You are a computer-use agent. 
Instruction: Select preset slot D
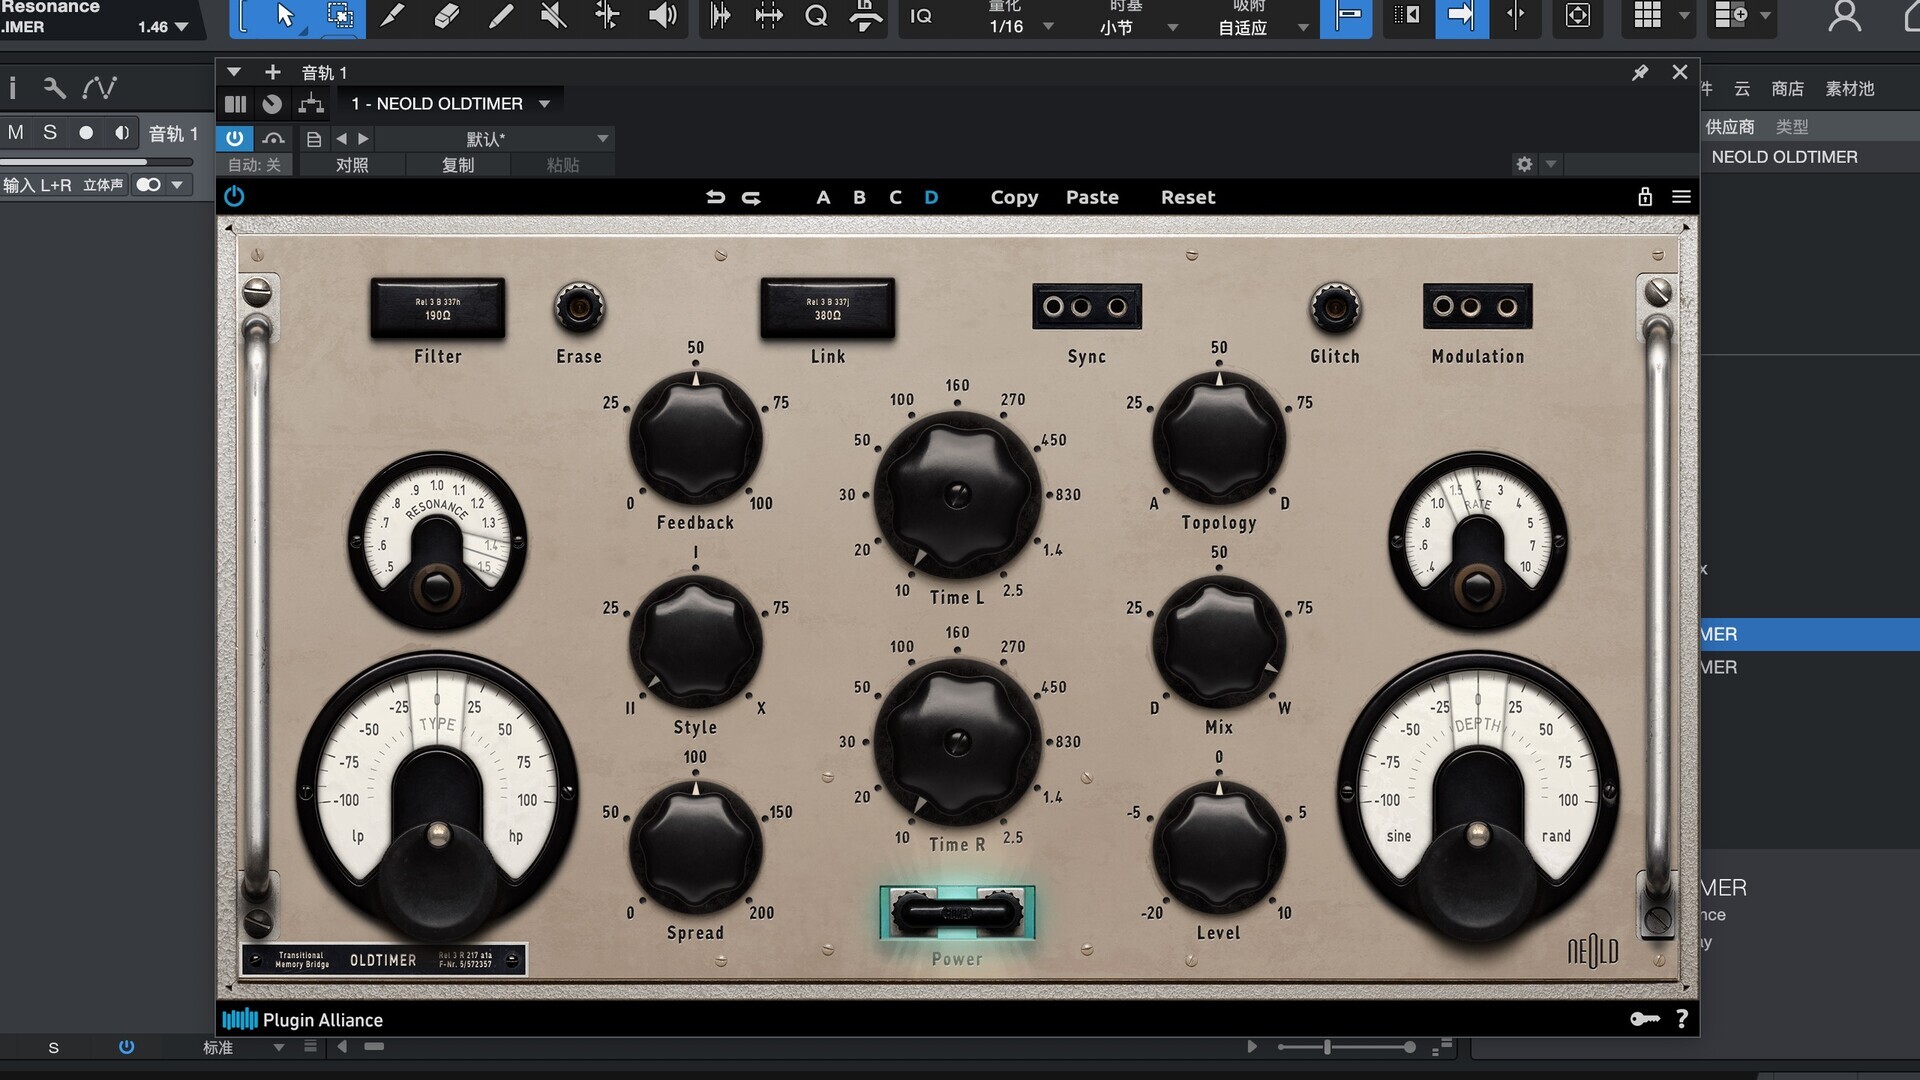pyautogui.click(x=931, y=197)
